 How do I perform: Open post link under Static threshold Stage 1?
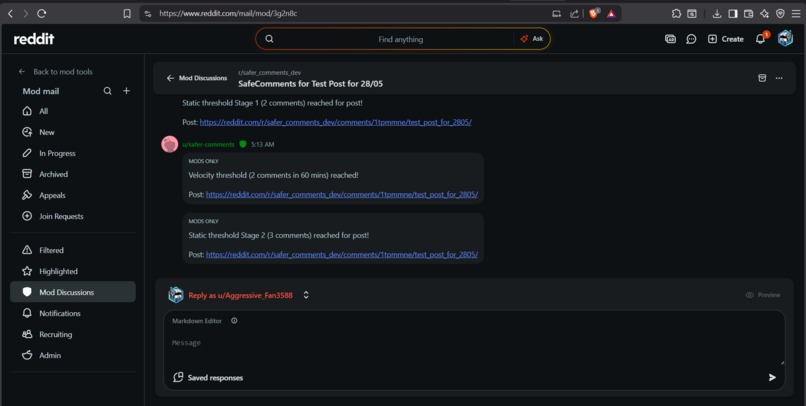pyautogui.click(x=336, y=122)
